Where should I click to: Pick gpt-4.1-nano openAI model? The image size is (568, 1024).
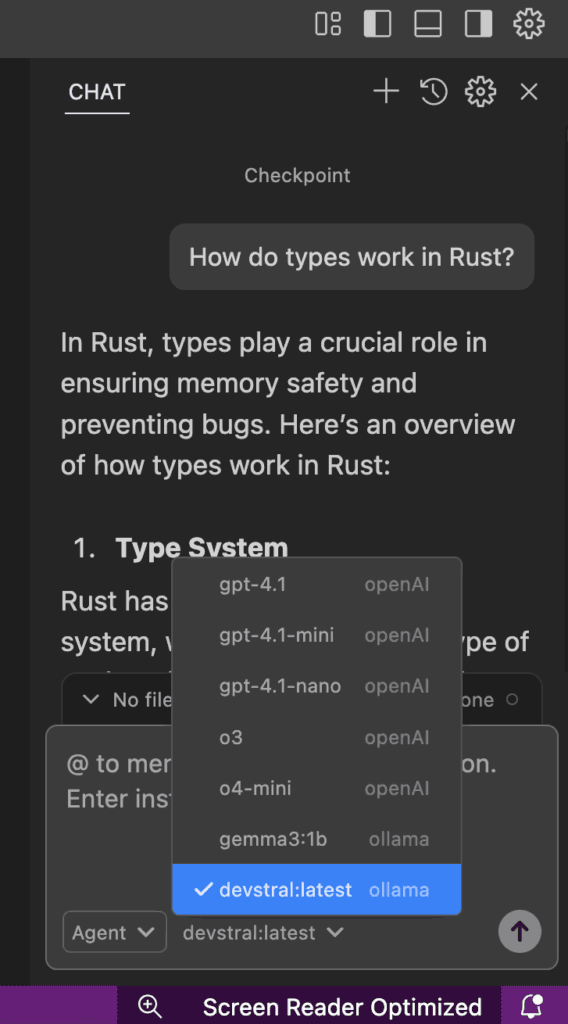(317, 686)
